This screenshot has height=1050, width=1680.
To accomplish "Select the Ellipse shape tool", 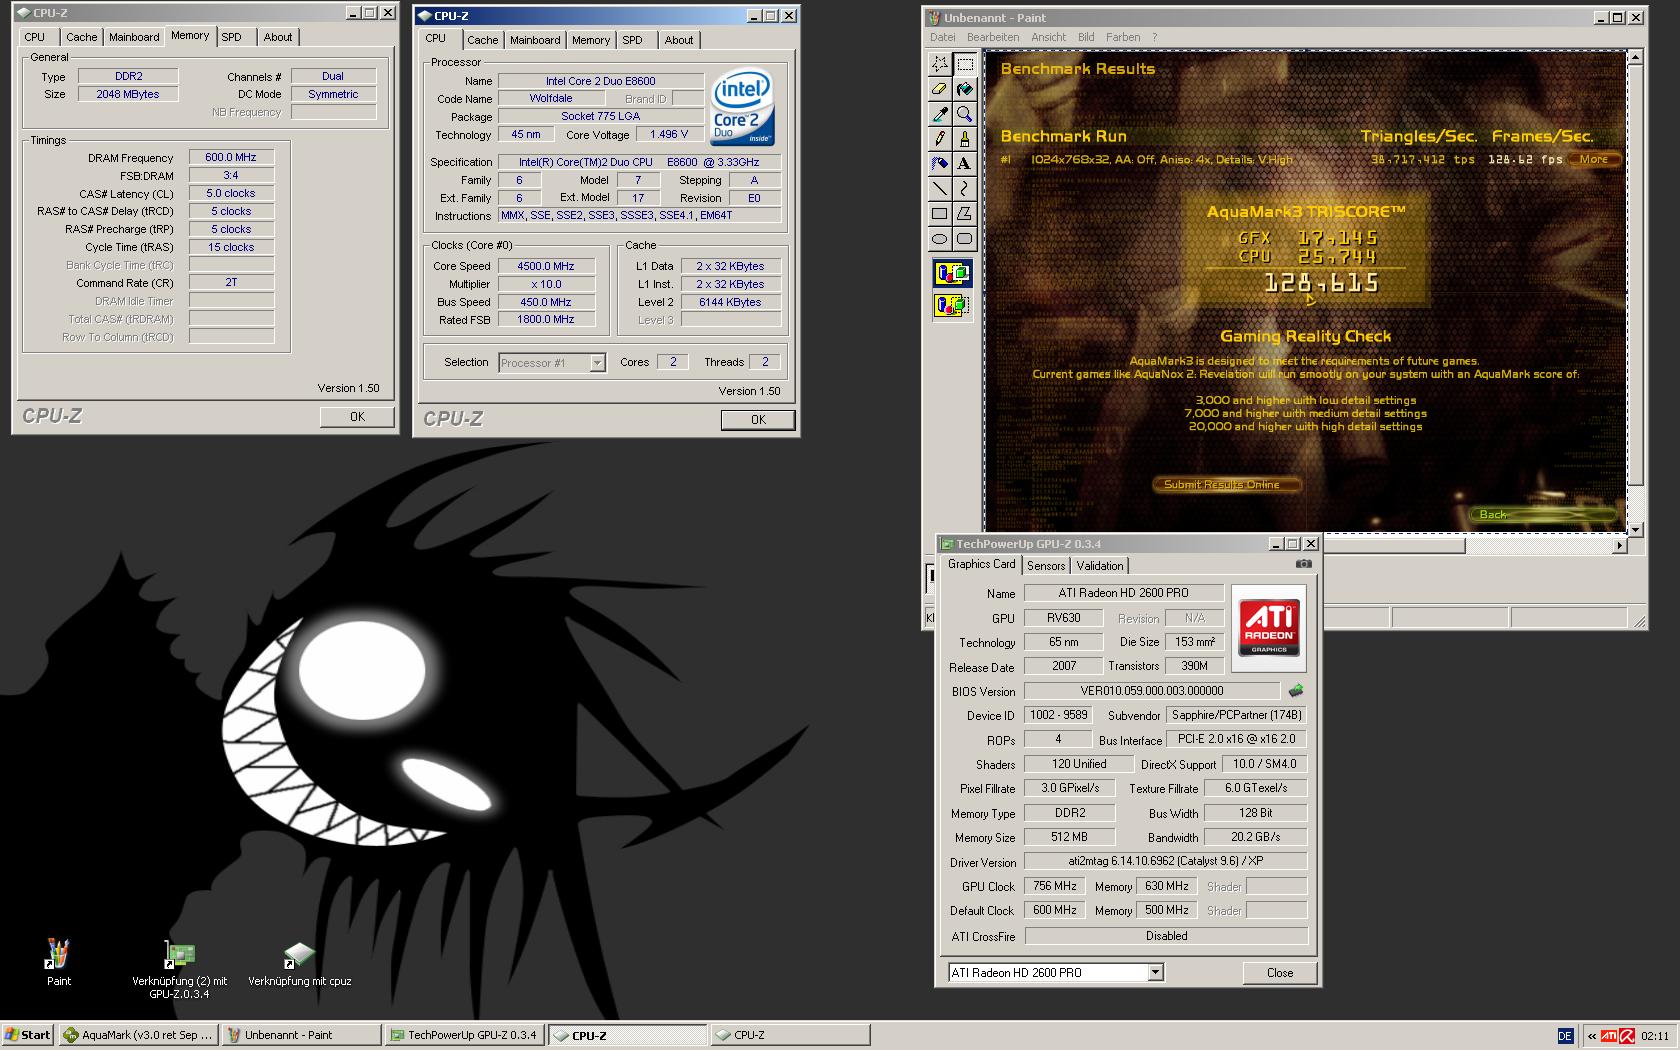I will 940,238.
